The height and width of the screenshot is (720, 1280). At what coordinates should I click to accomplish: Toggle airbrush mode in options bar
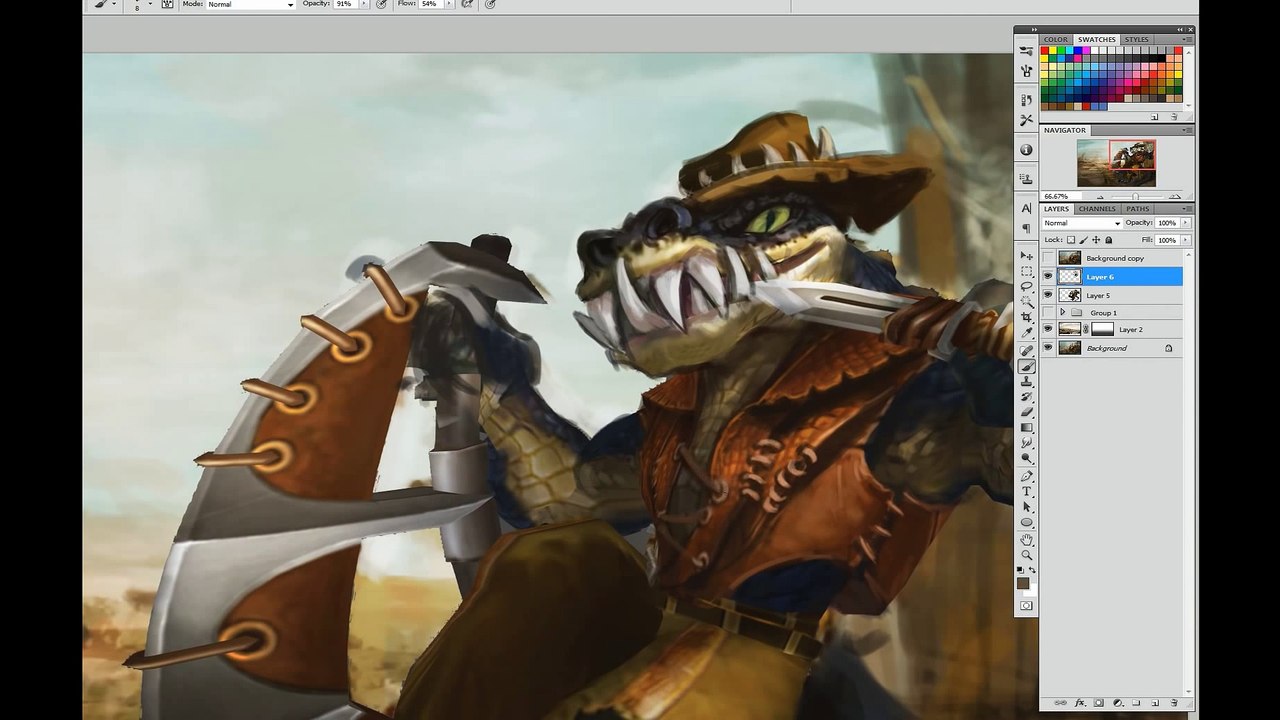pos(467,4)
